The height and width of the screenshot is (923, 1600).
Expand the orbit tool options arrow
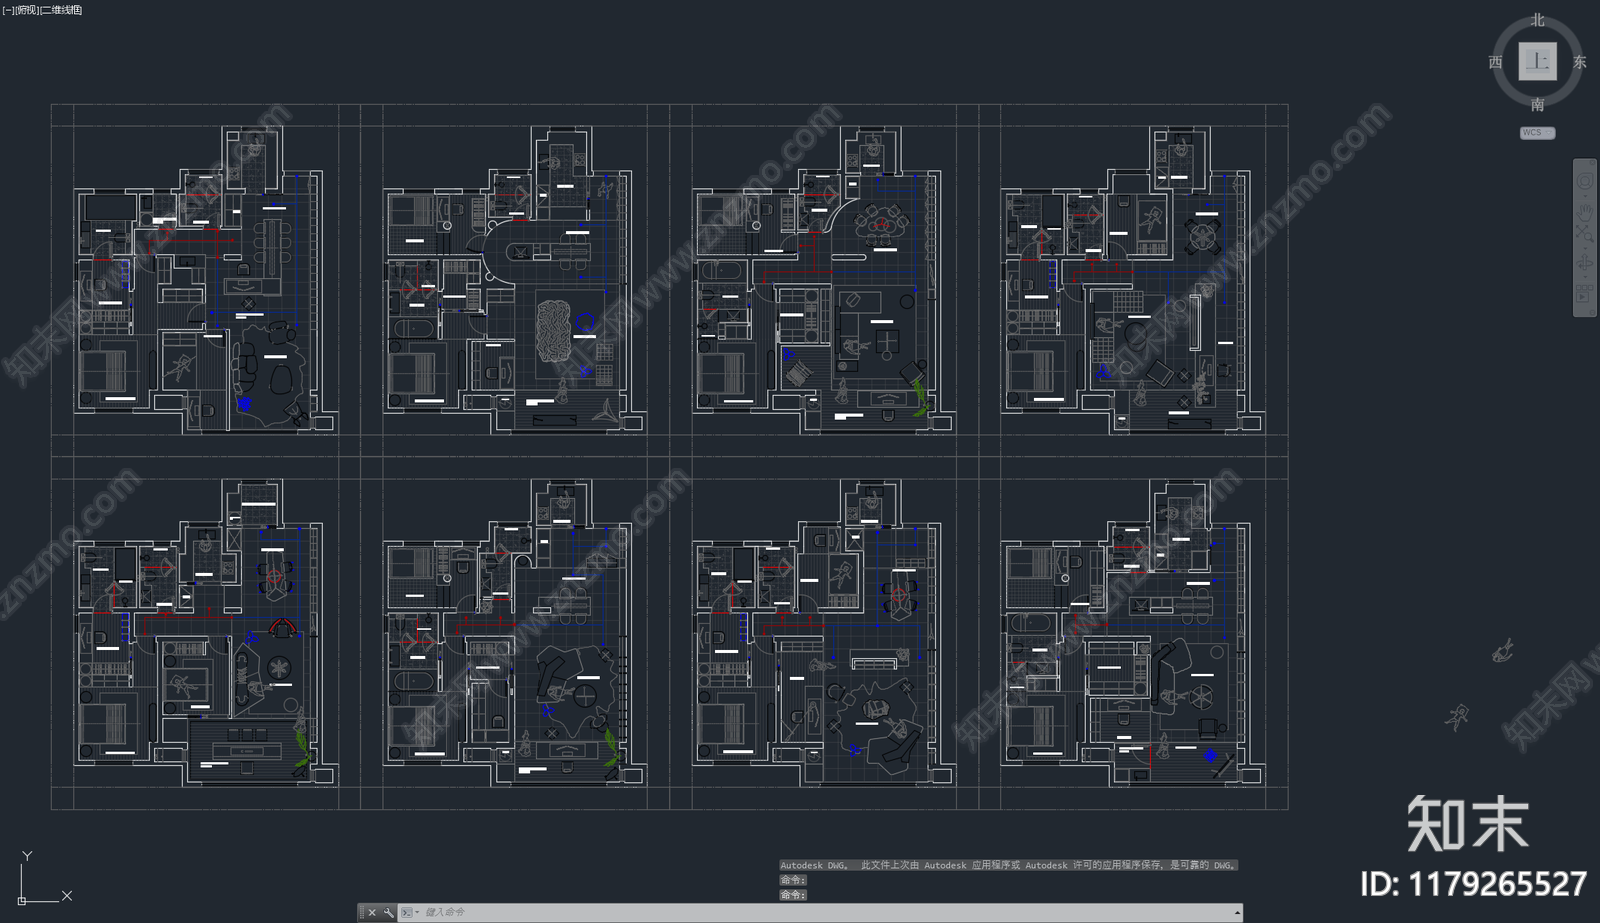tap(1585, 277)
